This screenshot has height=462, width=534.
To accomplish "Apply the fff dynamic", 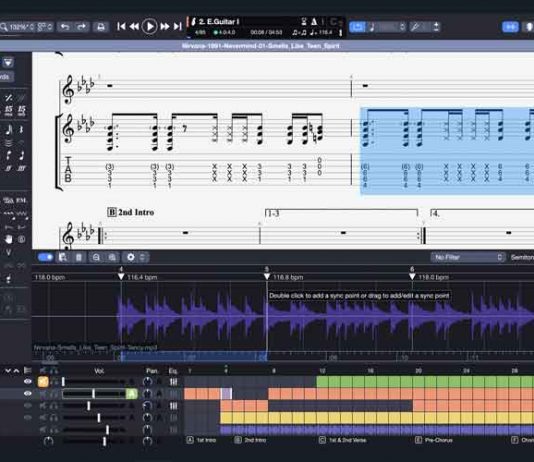I will (21, 168).
